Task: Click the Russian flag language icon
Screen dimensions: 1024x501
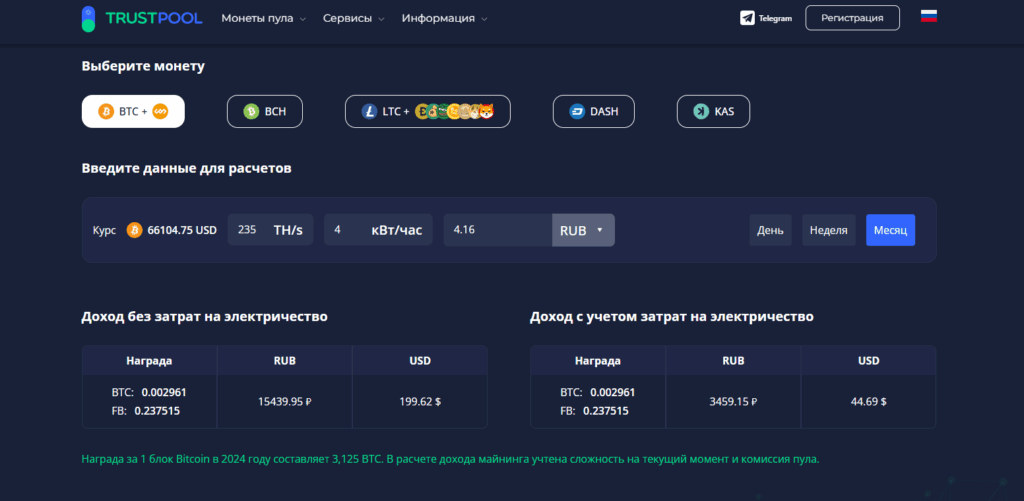Action: 929,16
